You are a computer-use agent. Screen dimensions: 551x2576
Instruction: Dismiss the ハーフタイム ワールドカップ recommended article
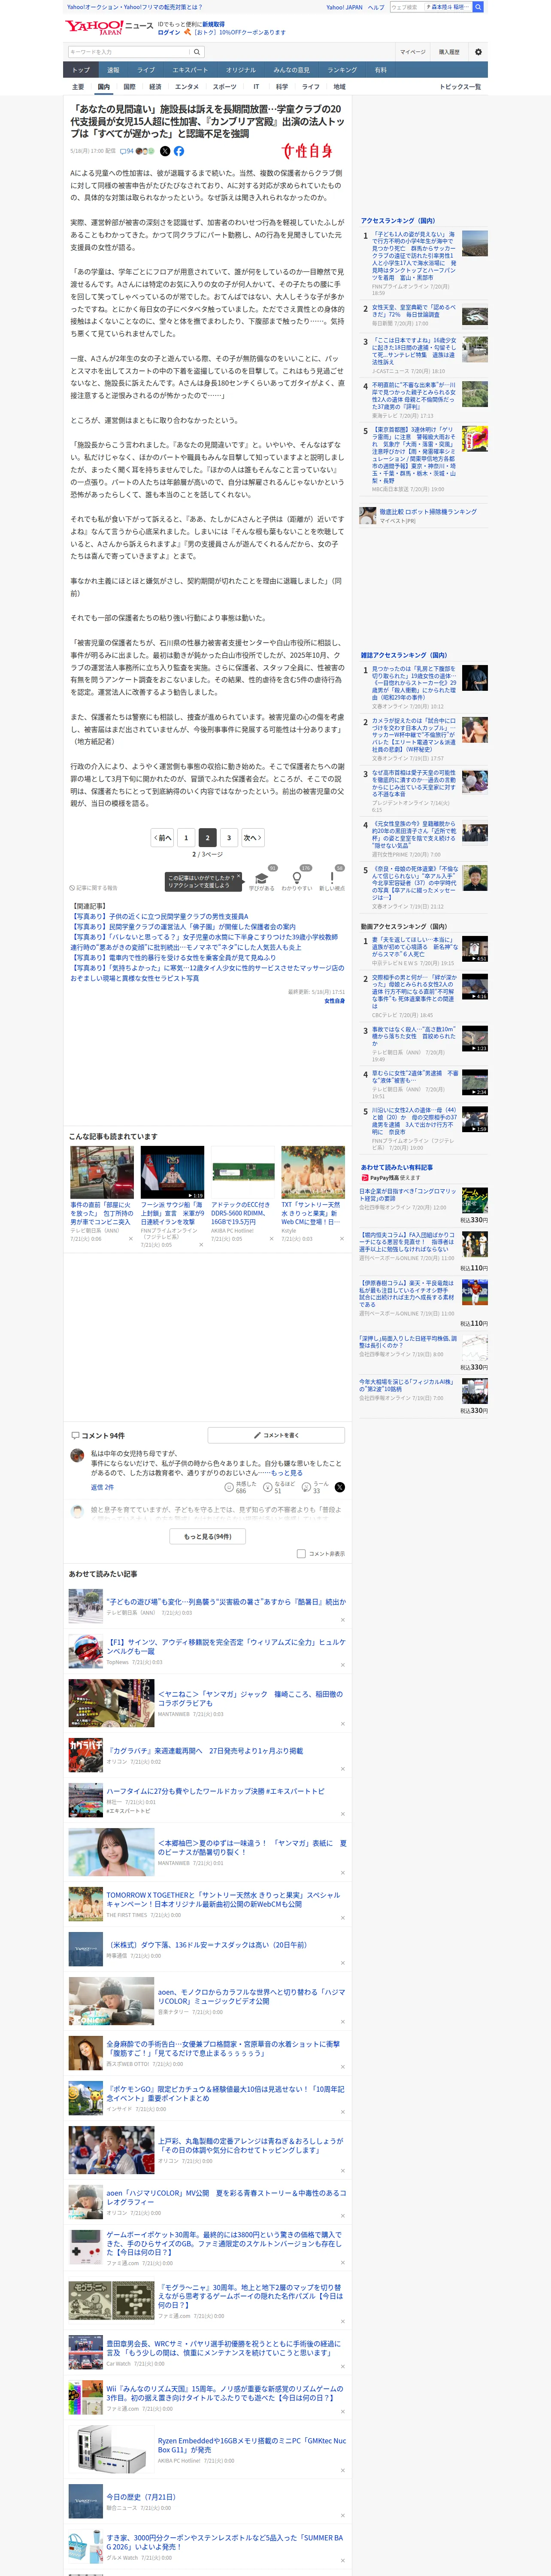click(x=343, y=1814)
